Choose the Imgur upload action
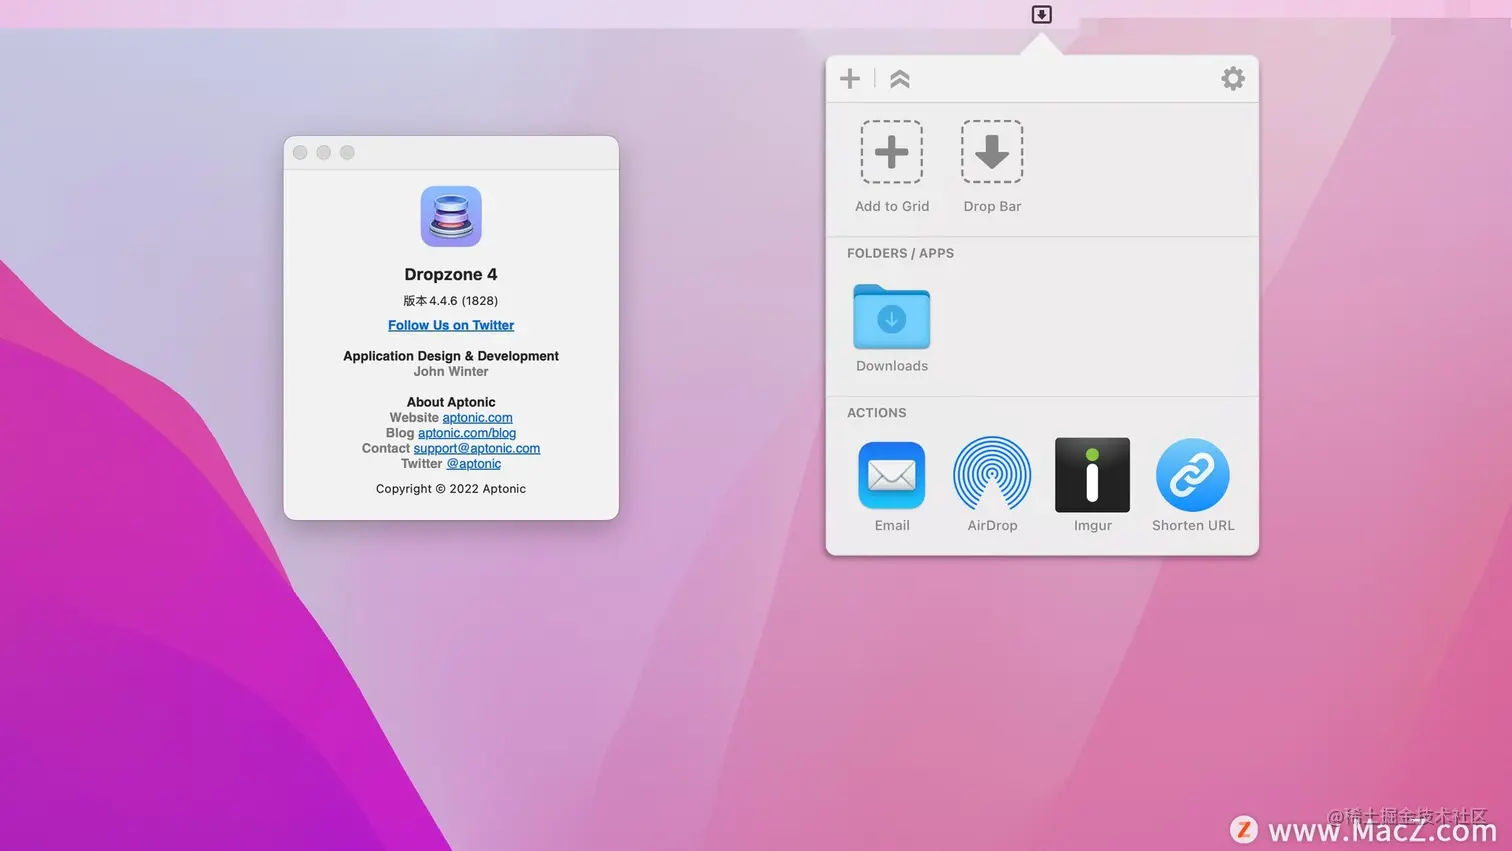Screen dimensions: 1512x851 [1093, 475]
